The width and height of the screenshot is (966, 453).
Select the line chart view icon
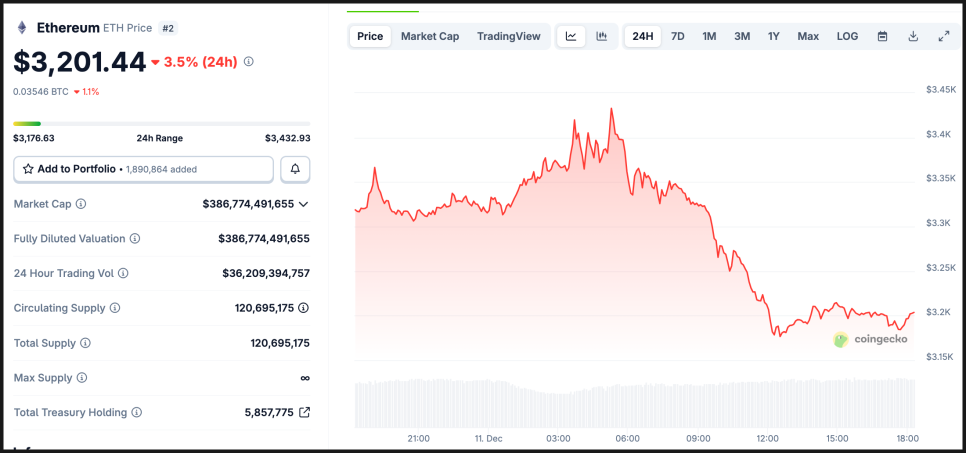571,36
